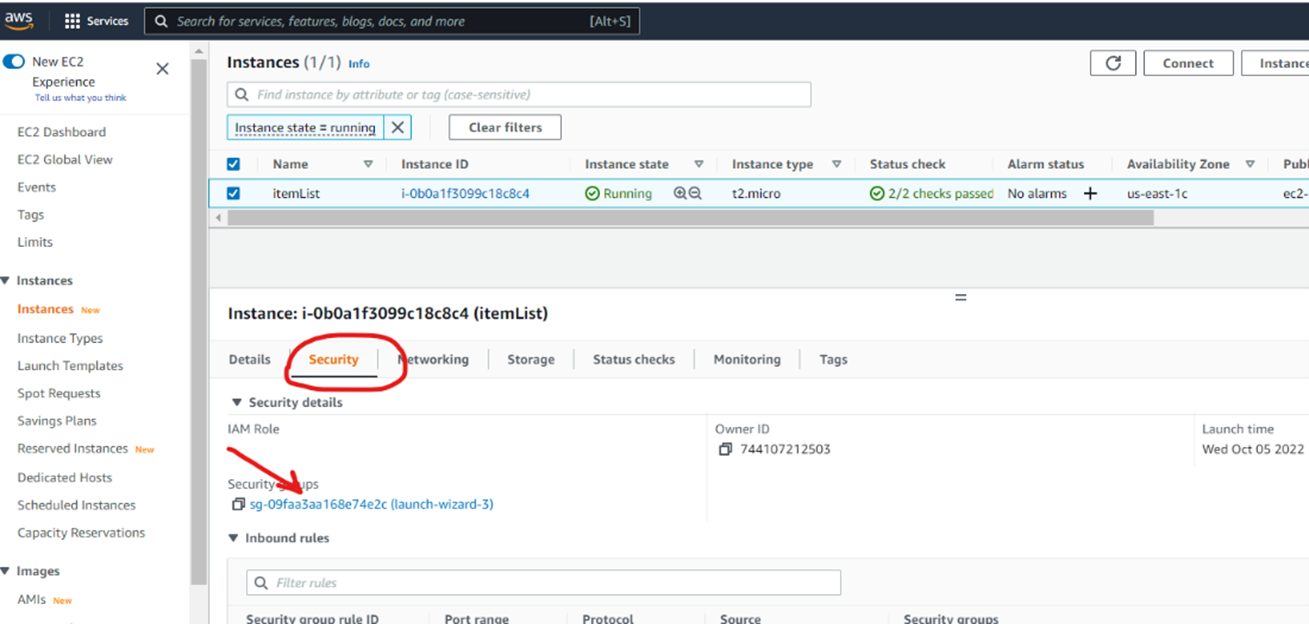Click the green Running status icon
The width and height of the screenshot is (1309, 624).
tap(592, 194)
